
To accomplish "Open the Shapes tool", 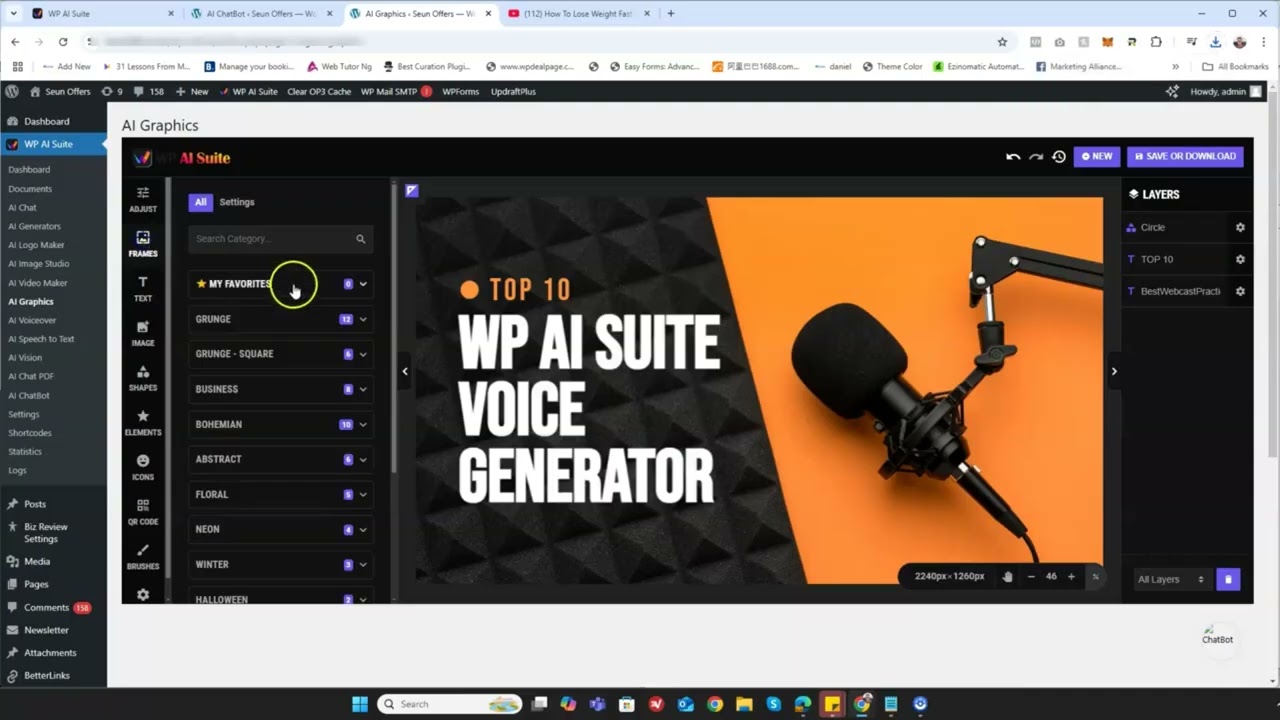I will 143,378.
